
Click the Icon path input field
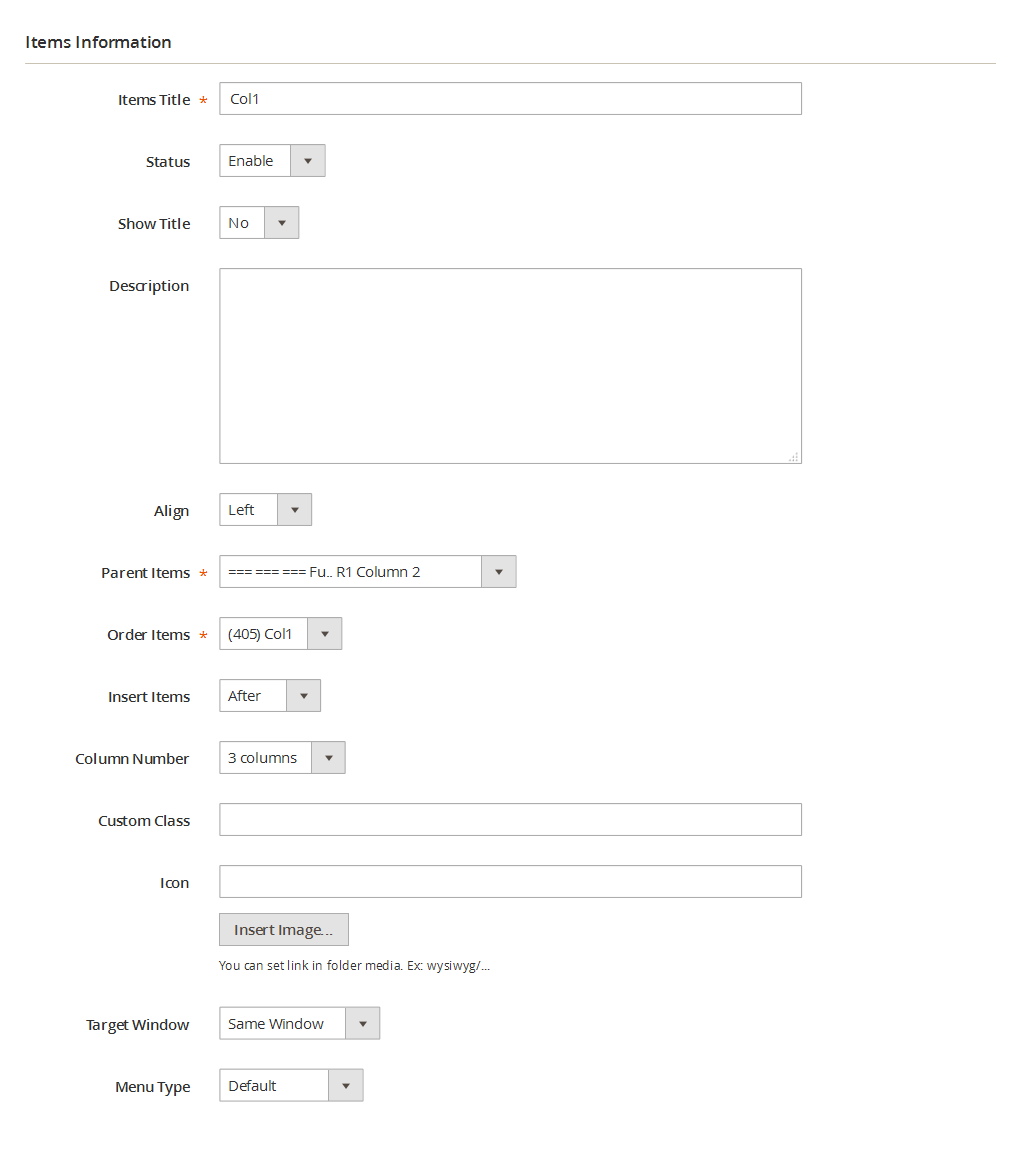click(x=510, y=881)
